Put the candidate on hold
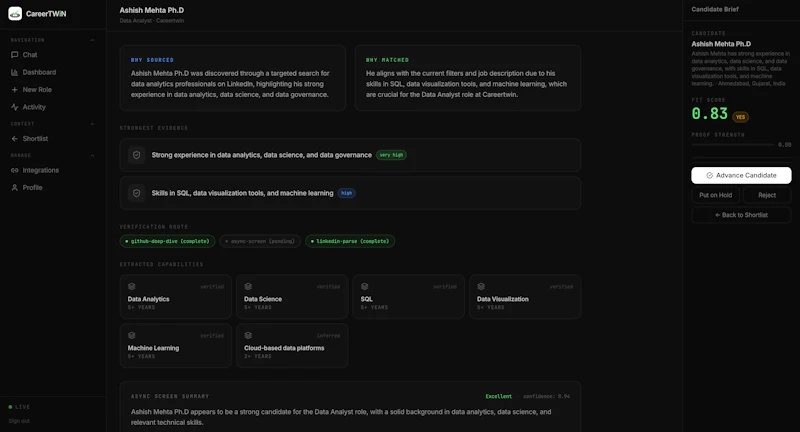The image size is (800, 432). [x=715, y=195]
